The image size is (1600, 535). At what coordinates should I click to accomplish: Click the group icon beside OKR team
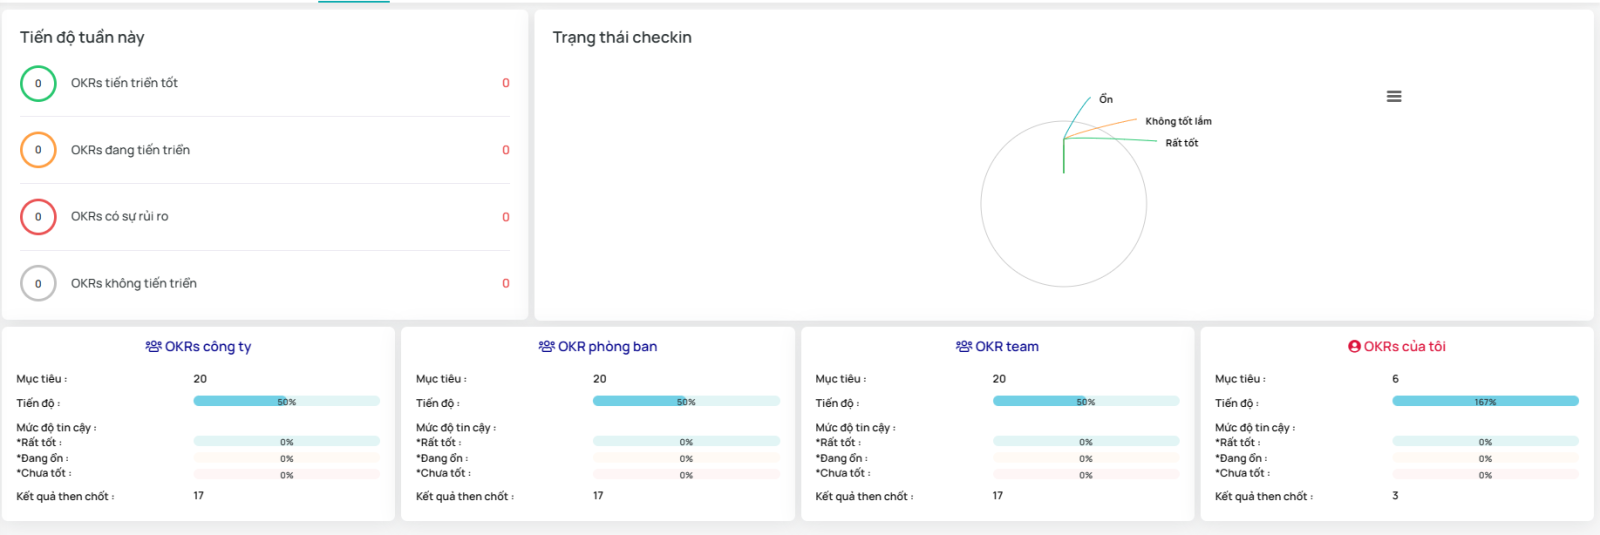click(x=963, y=347)
